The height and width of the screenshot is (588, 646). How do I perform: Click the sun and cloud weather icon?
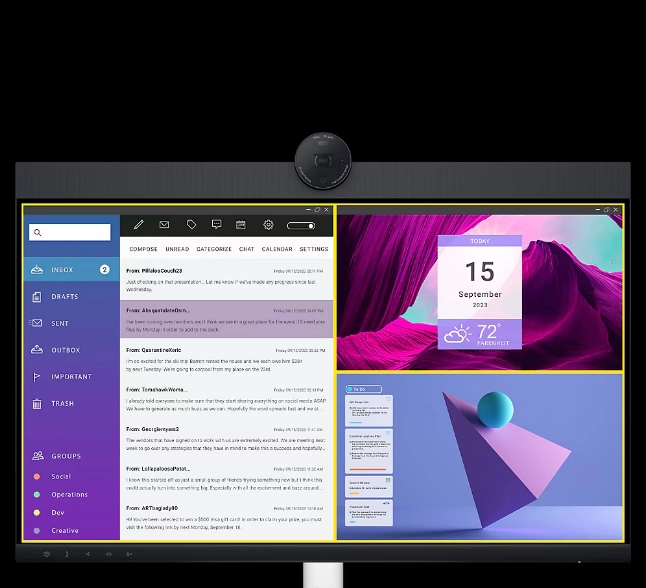[457, 334]
